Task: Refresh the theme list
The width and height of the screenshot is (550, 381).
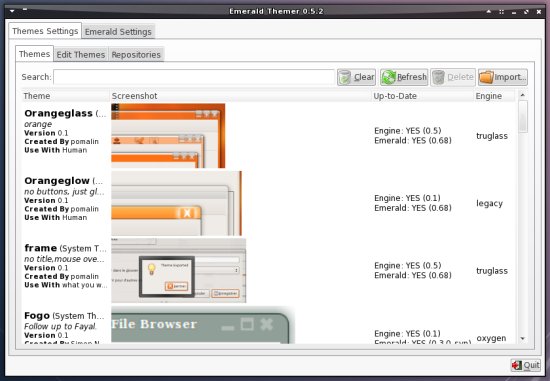Action: click(404, 77)
